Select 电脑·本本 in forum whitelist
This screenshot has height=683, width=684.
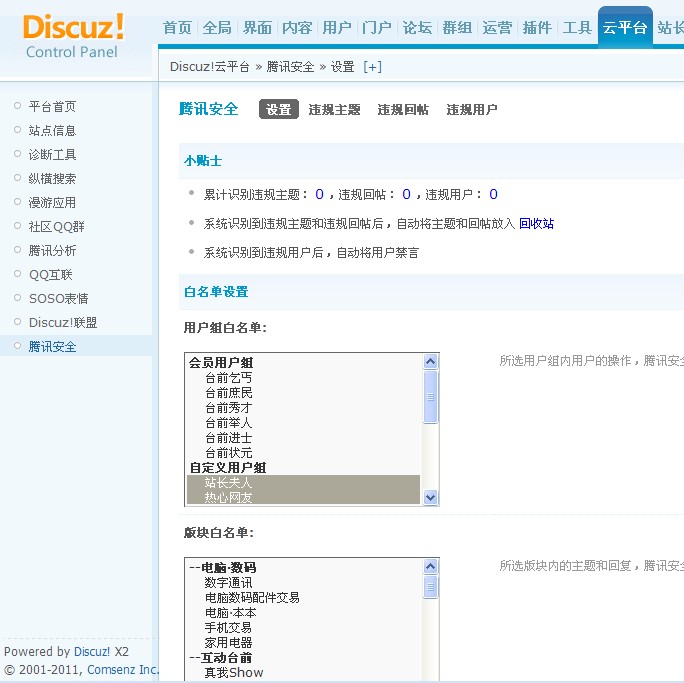click(x=230, y=612)
